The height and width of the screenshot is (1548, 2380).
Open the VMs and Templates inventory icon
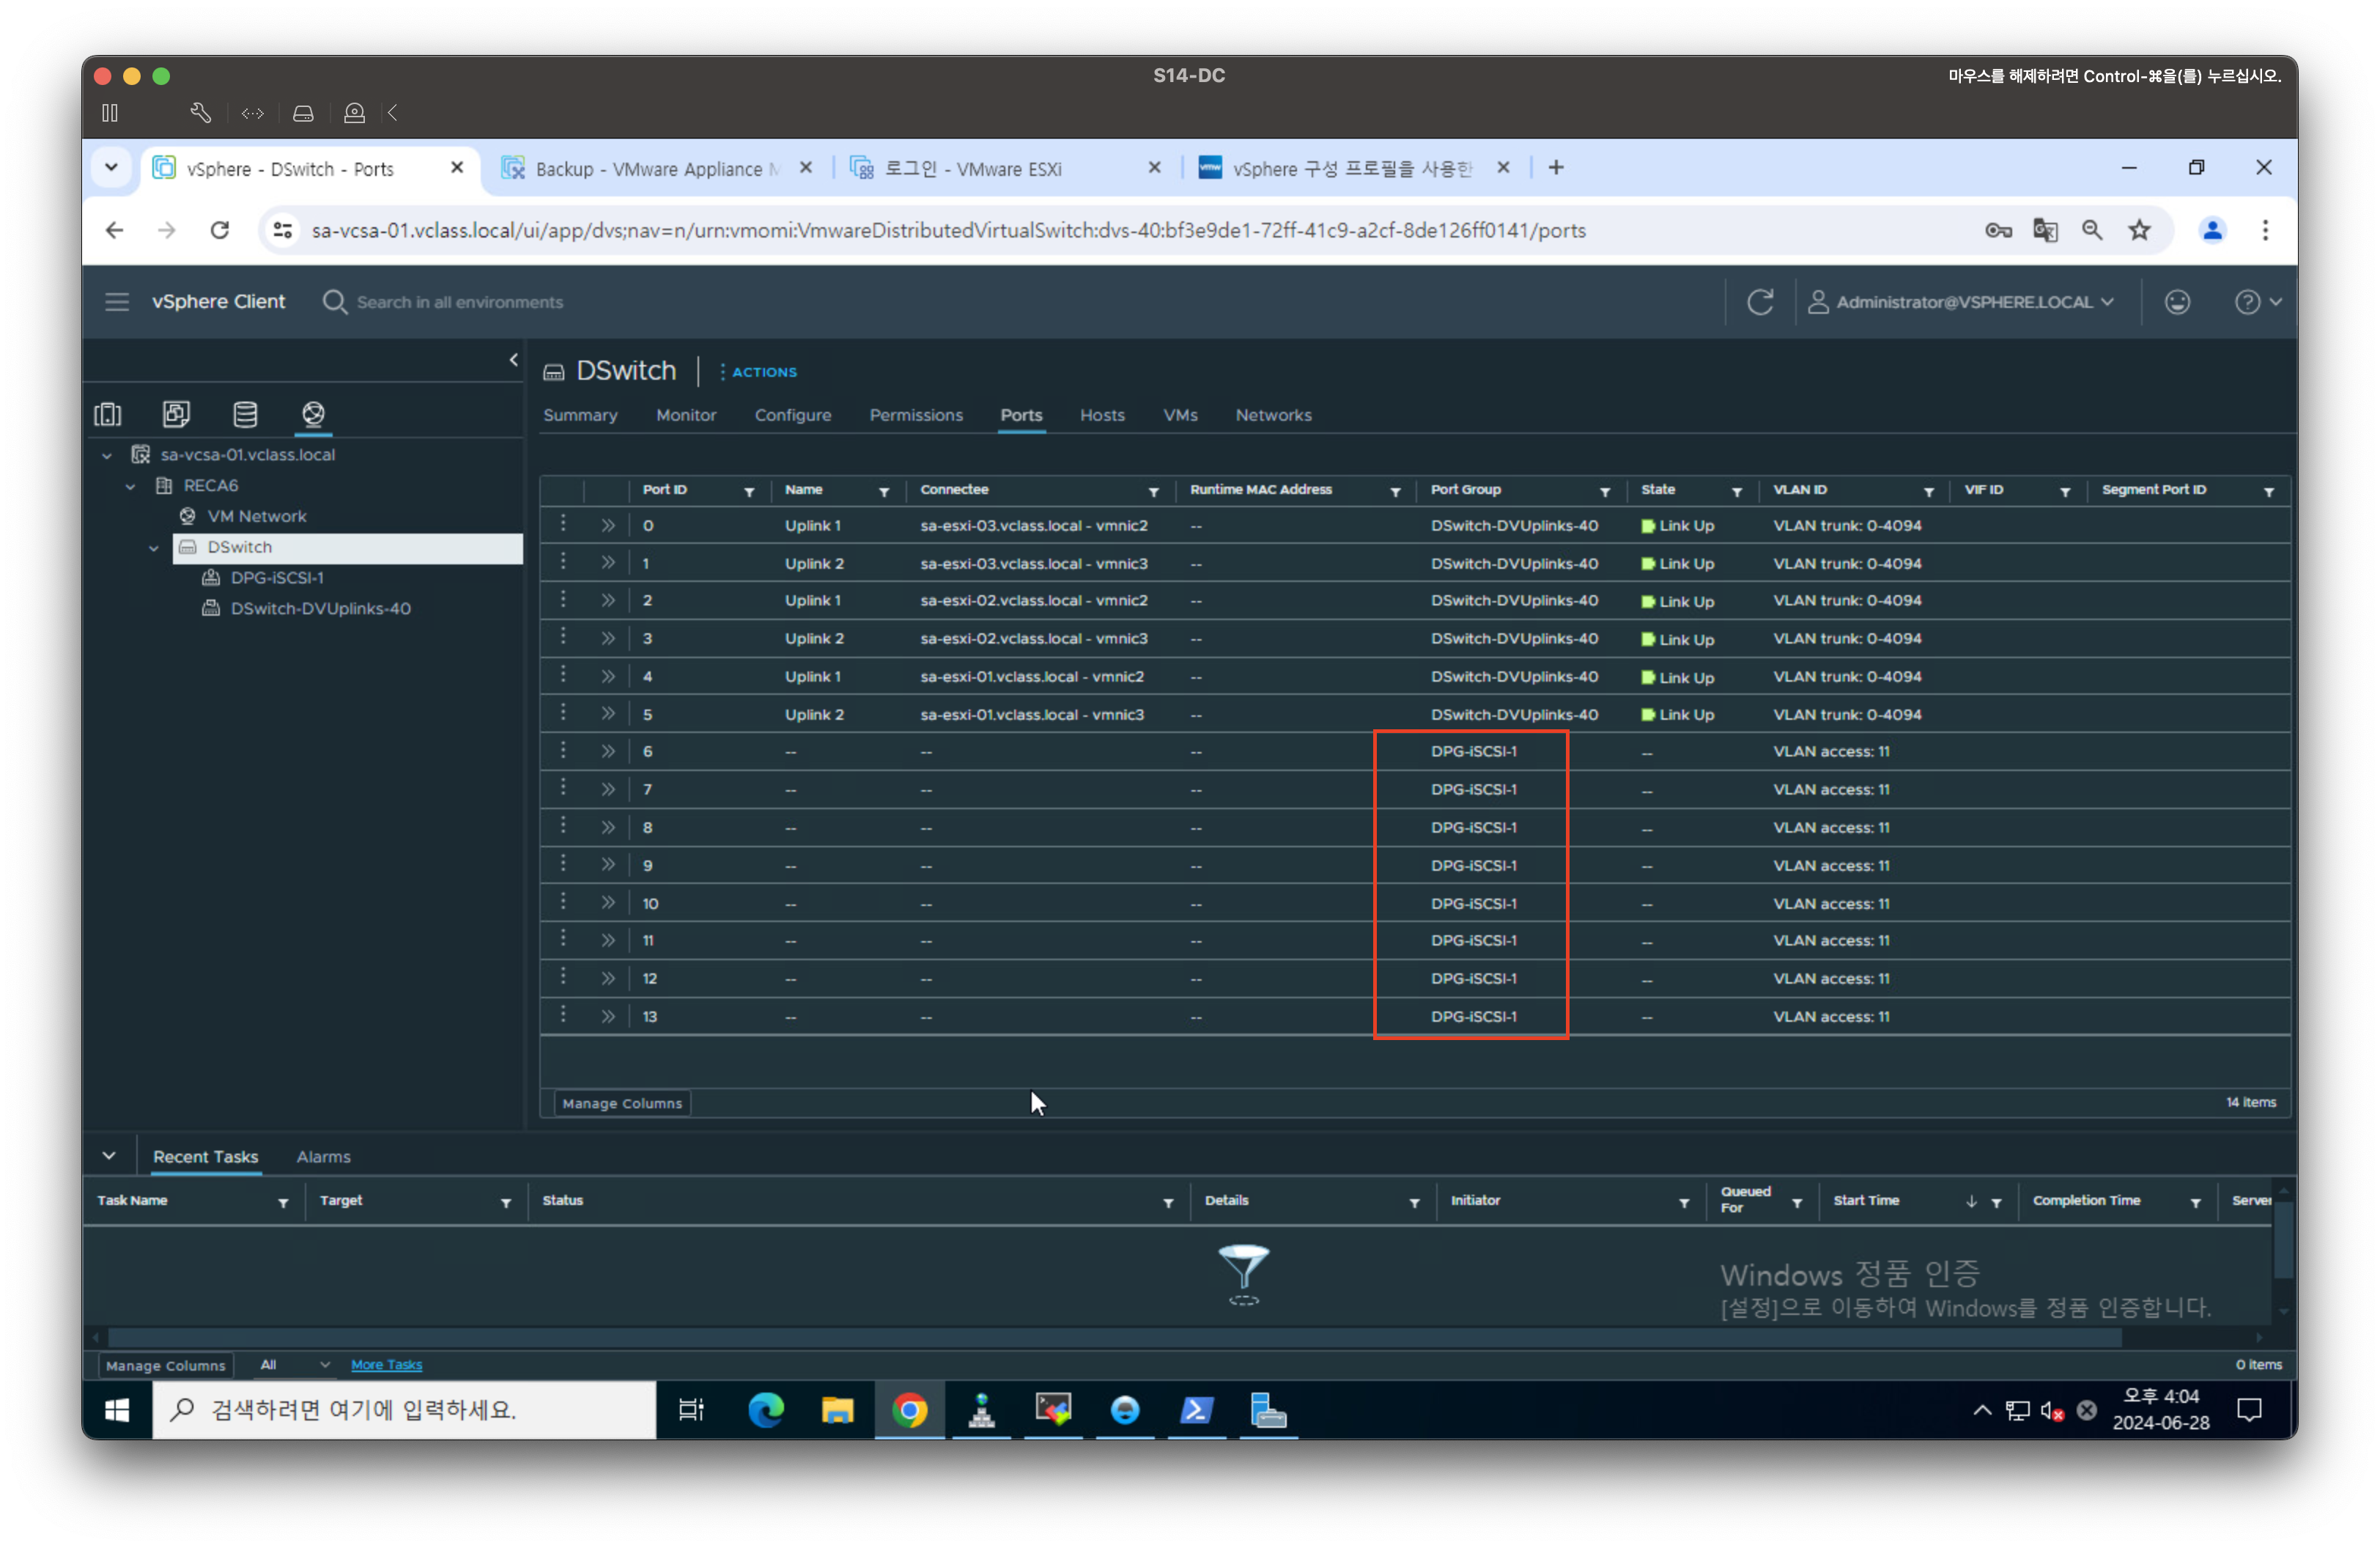pos(176,414)
